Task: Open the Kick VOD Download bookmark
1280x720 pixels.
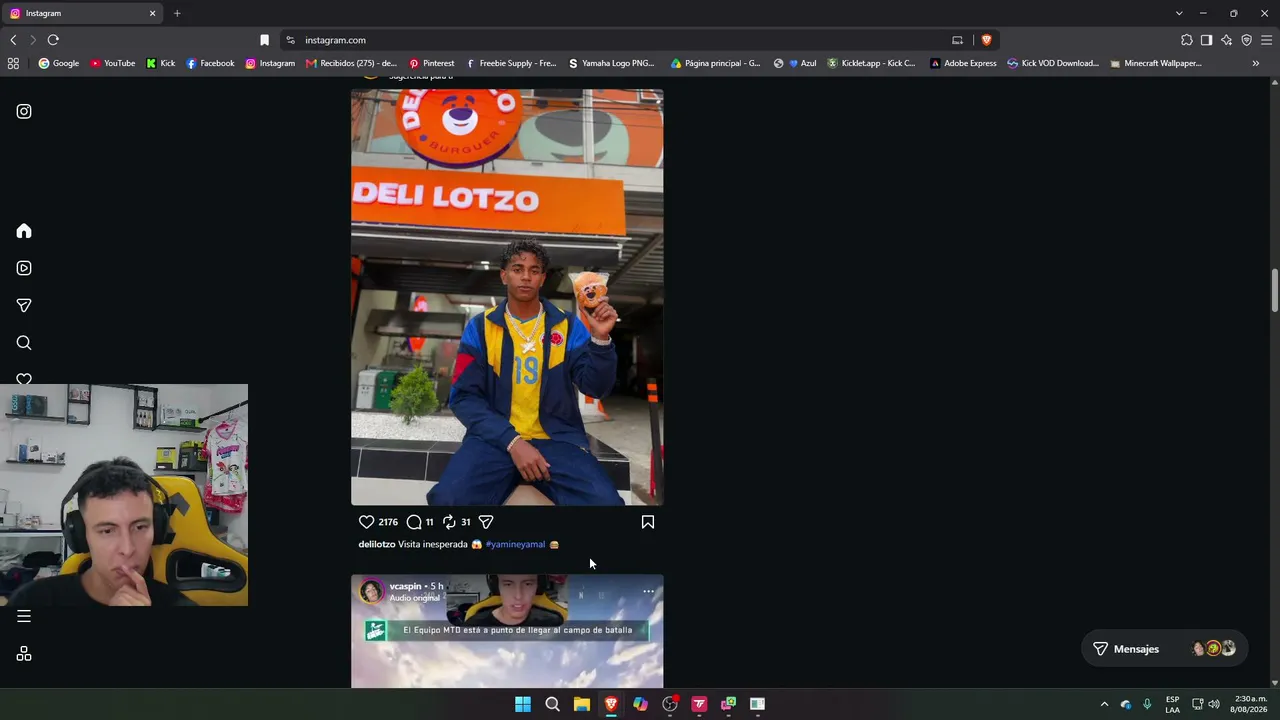Action: 1053,63
